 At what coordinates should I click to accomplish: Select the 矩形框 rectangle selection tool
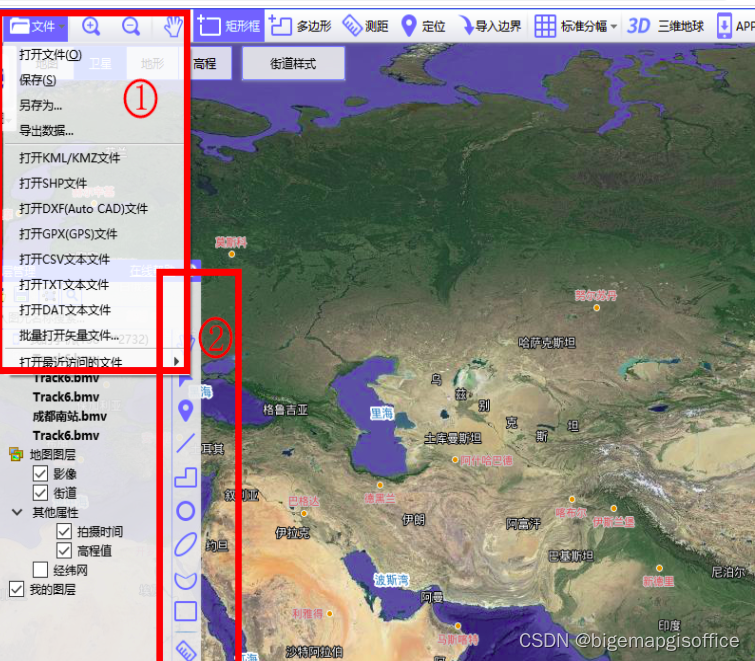coord(229,26)
